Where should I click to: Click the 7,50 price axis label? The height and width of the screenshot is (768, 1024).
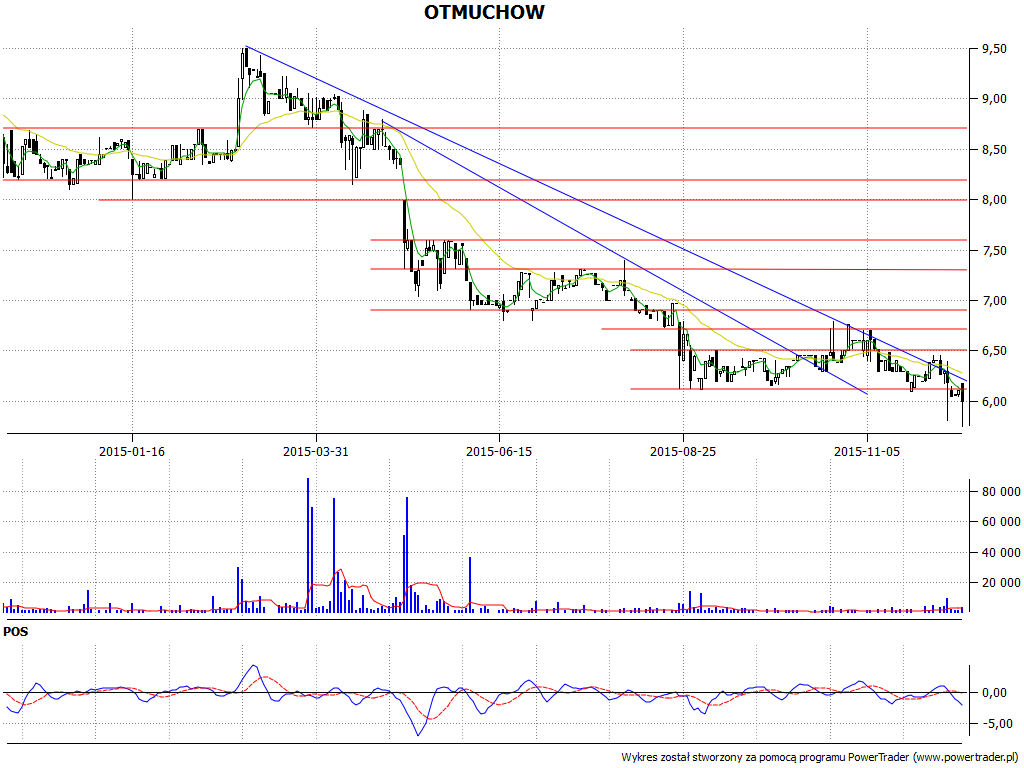pyautogui.click(x=994, y=251)
